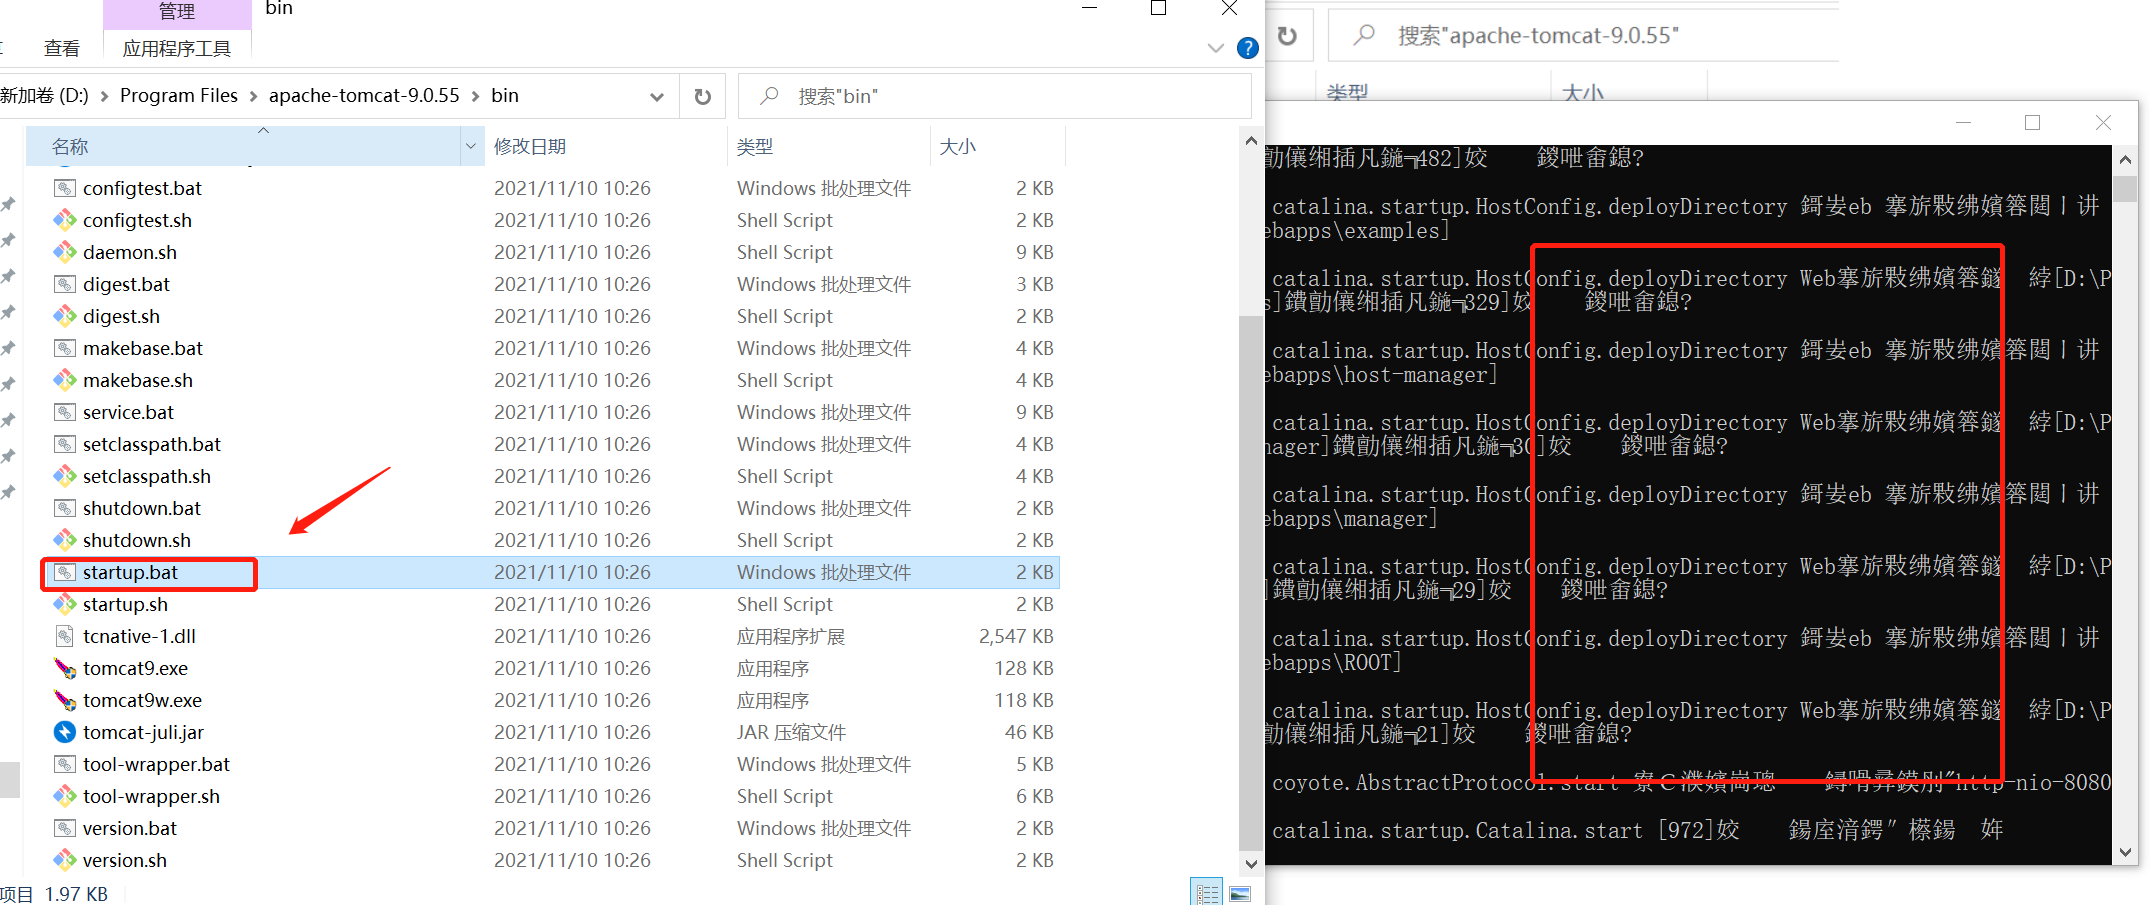Viewport: 2150px width, 905px height.
Task: Click the tool-wrapper.bat file icon
Action: [65, 764]
